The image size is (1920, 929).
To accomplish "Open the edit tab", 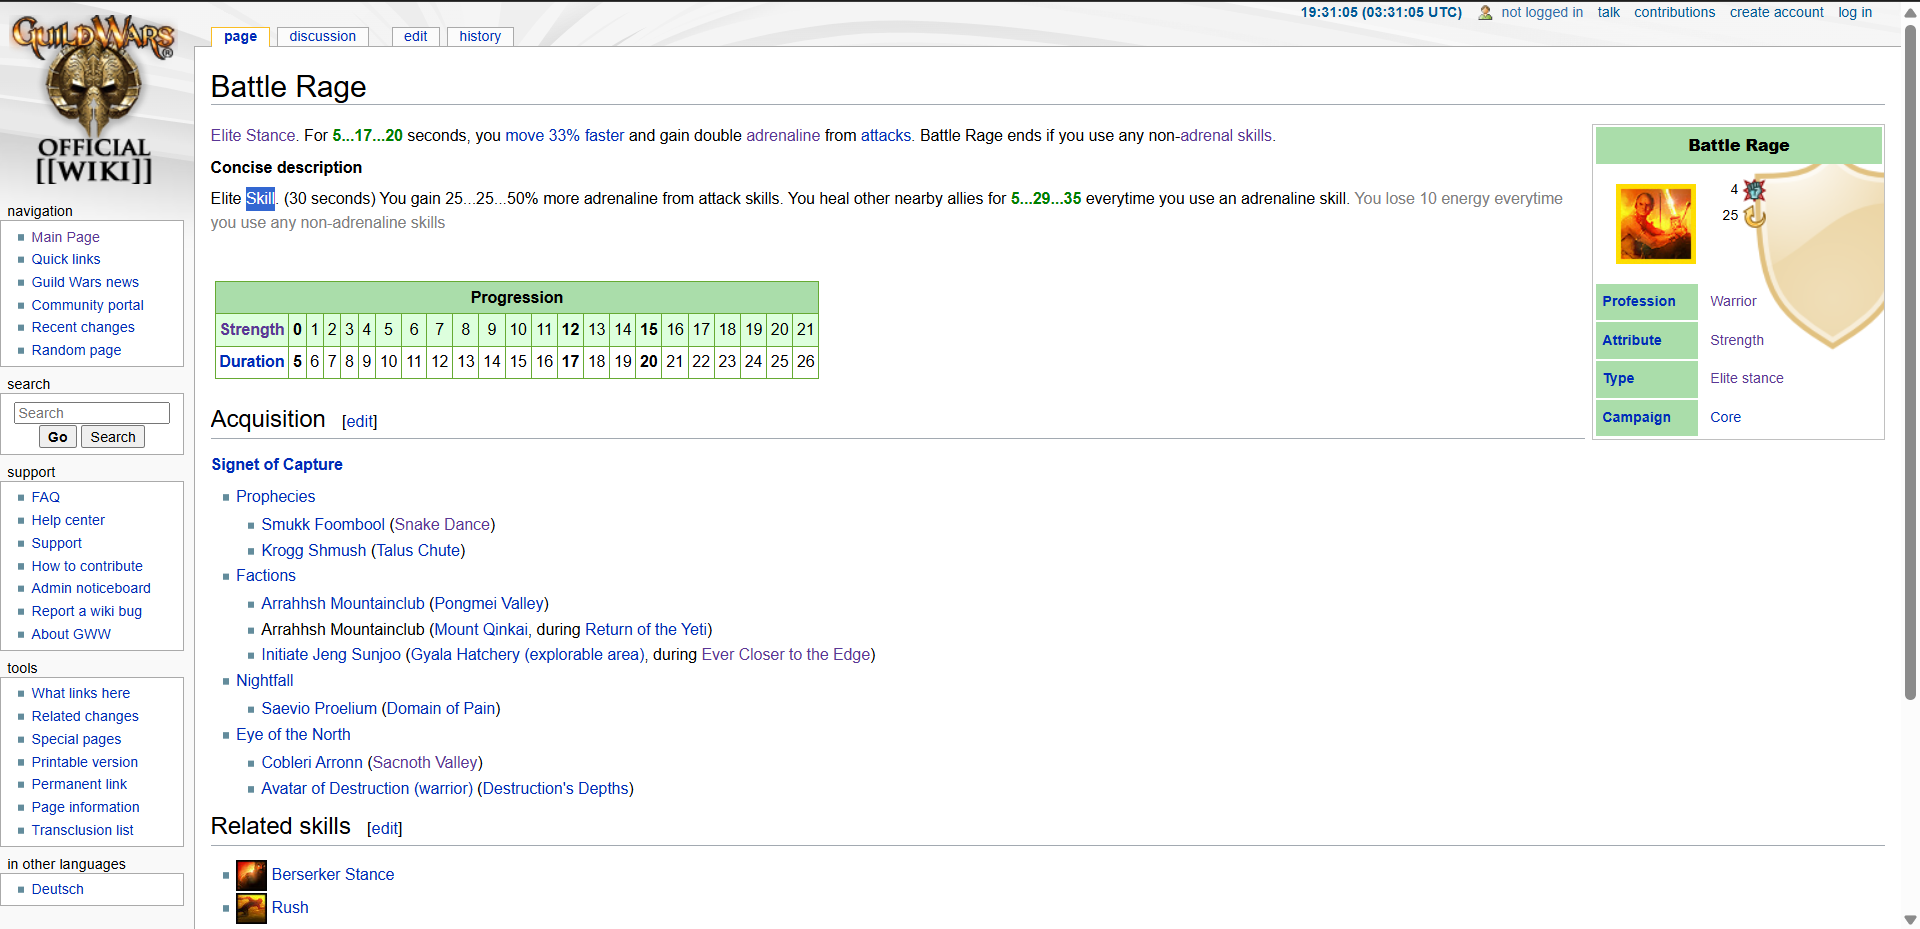I will [415, 36].
